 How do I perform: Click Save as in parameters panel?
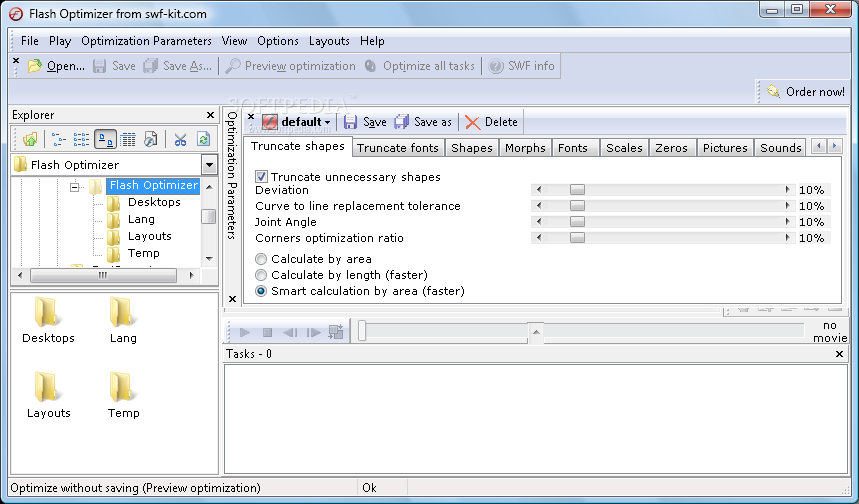423,122
